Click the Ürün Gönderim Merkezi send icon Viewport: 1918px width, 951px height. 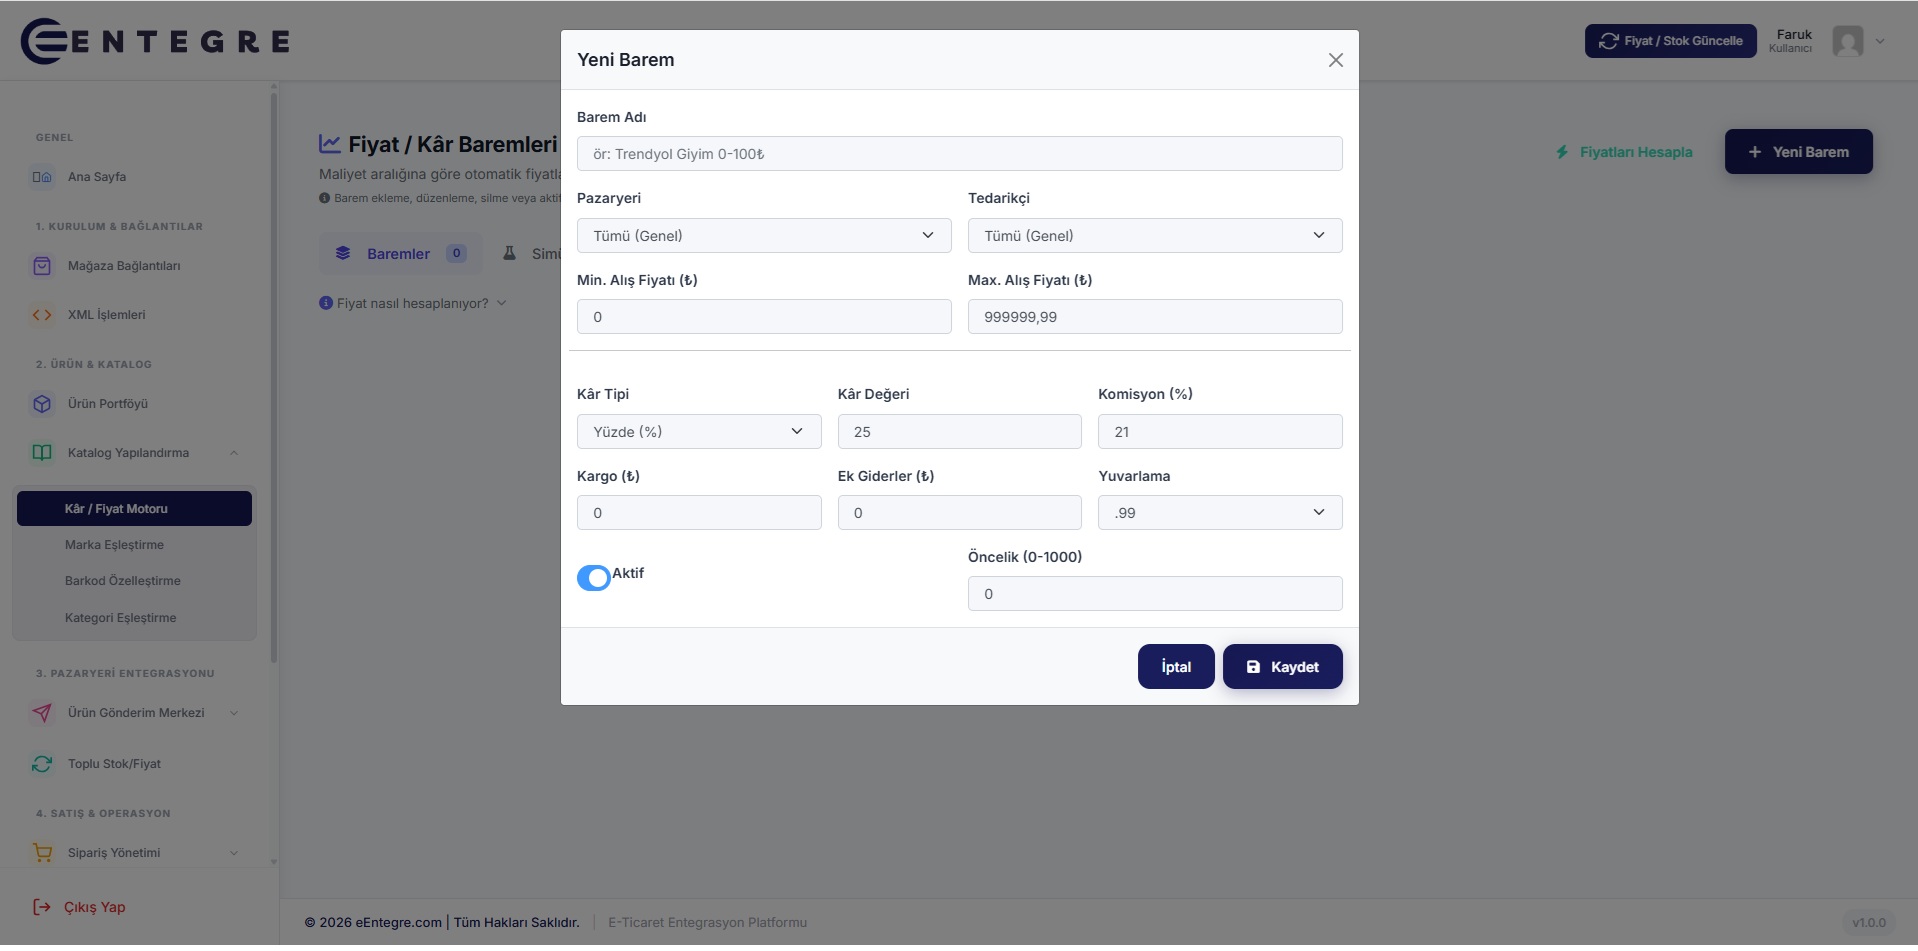[42, 713]
